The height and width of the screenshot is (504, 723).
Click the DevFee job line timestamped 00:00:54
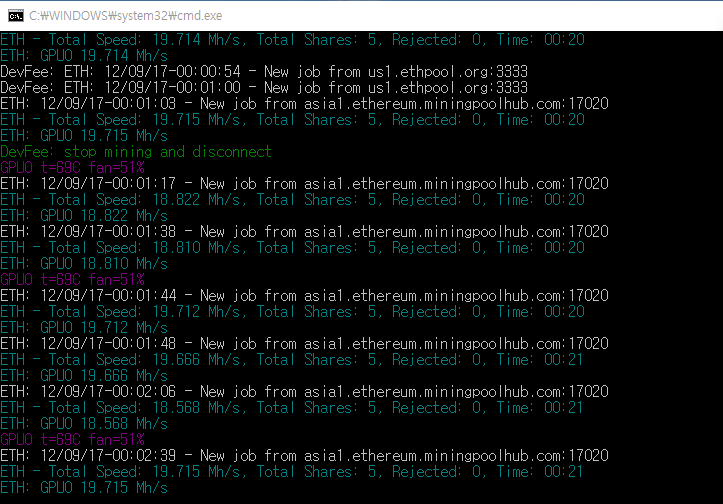click(x=264, y=72)
